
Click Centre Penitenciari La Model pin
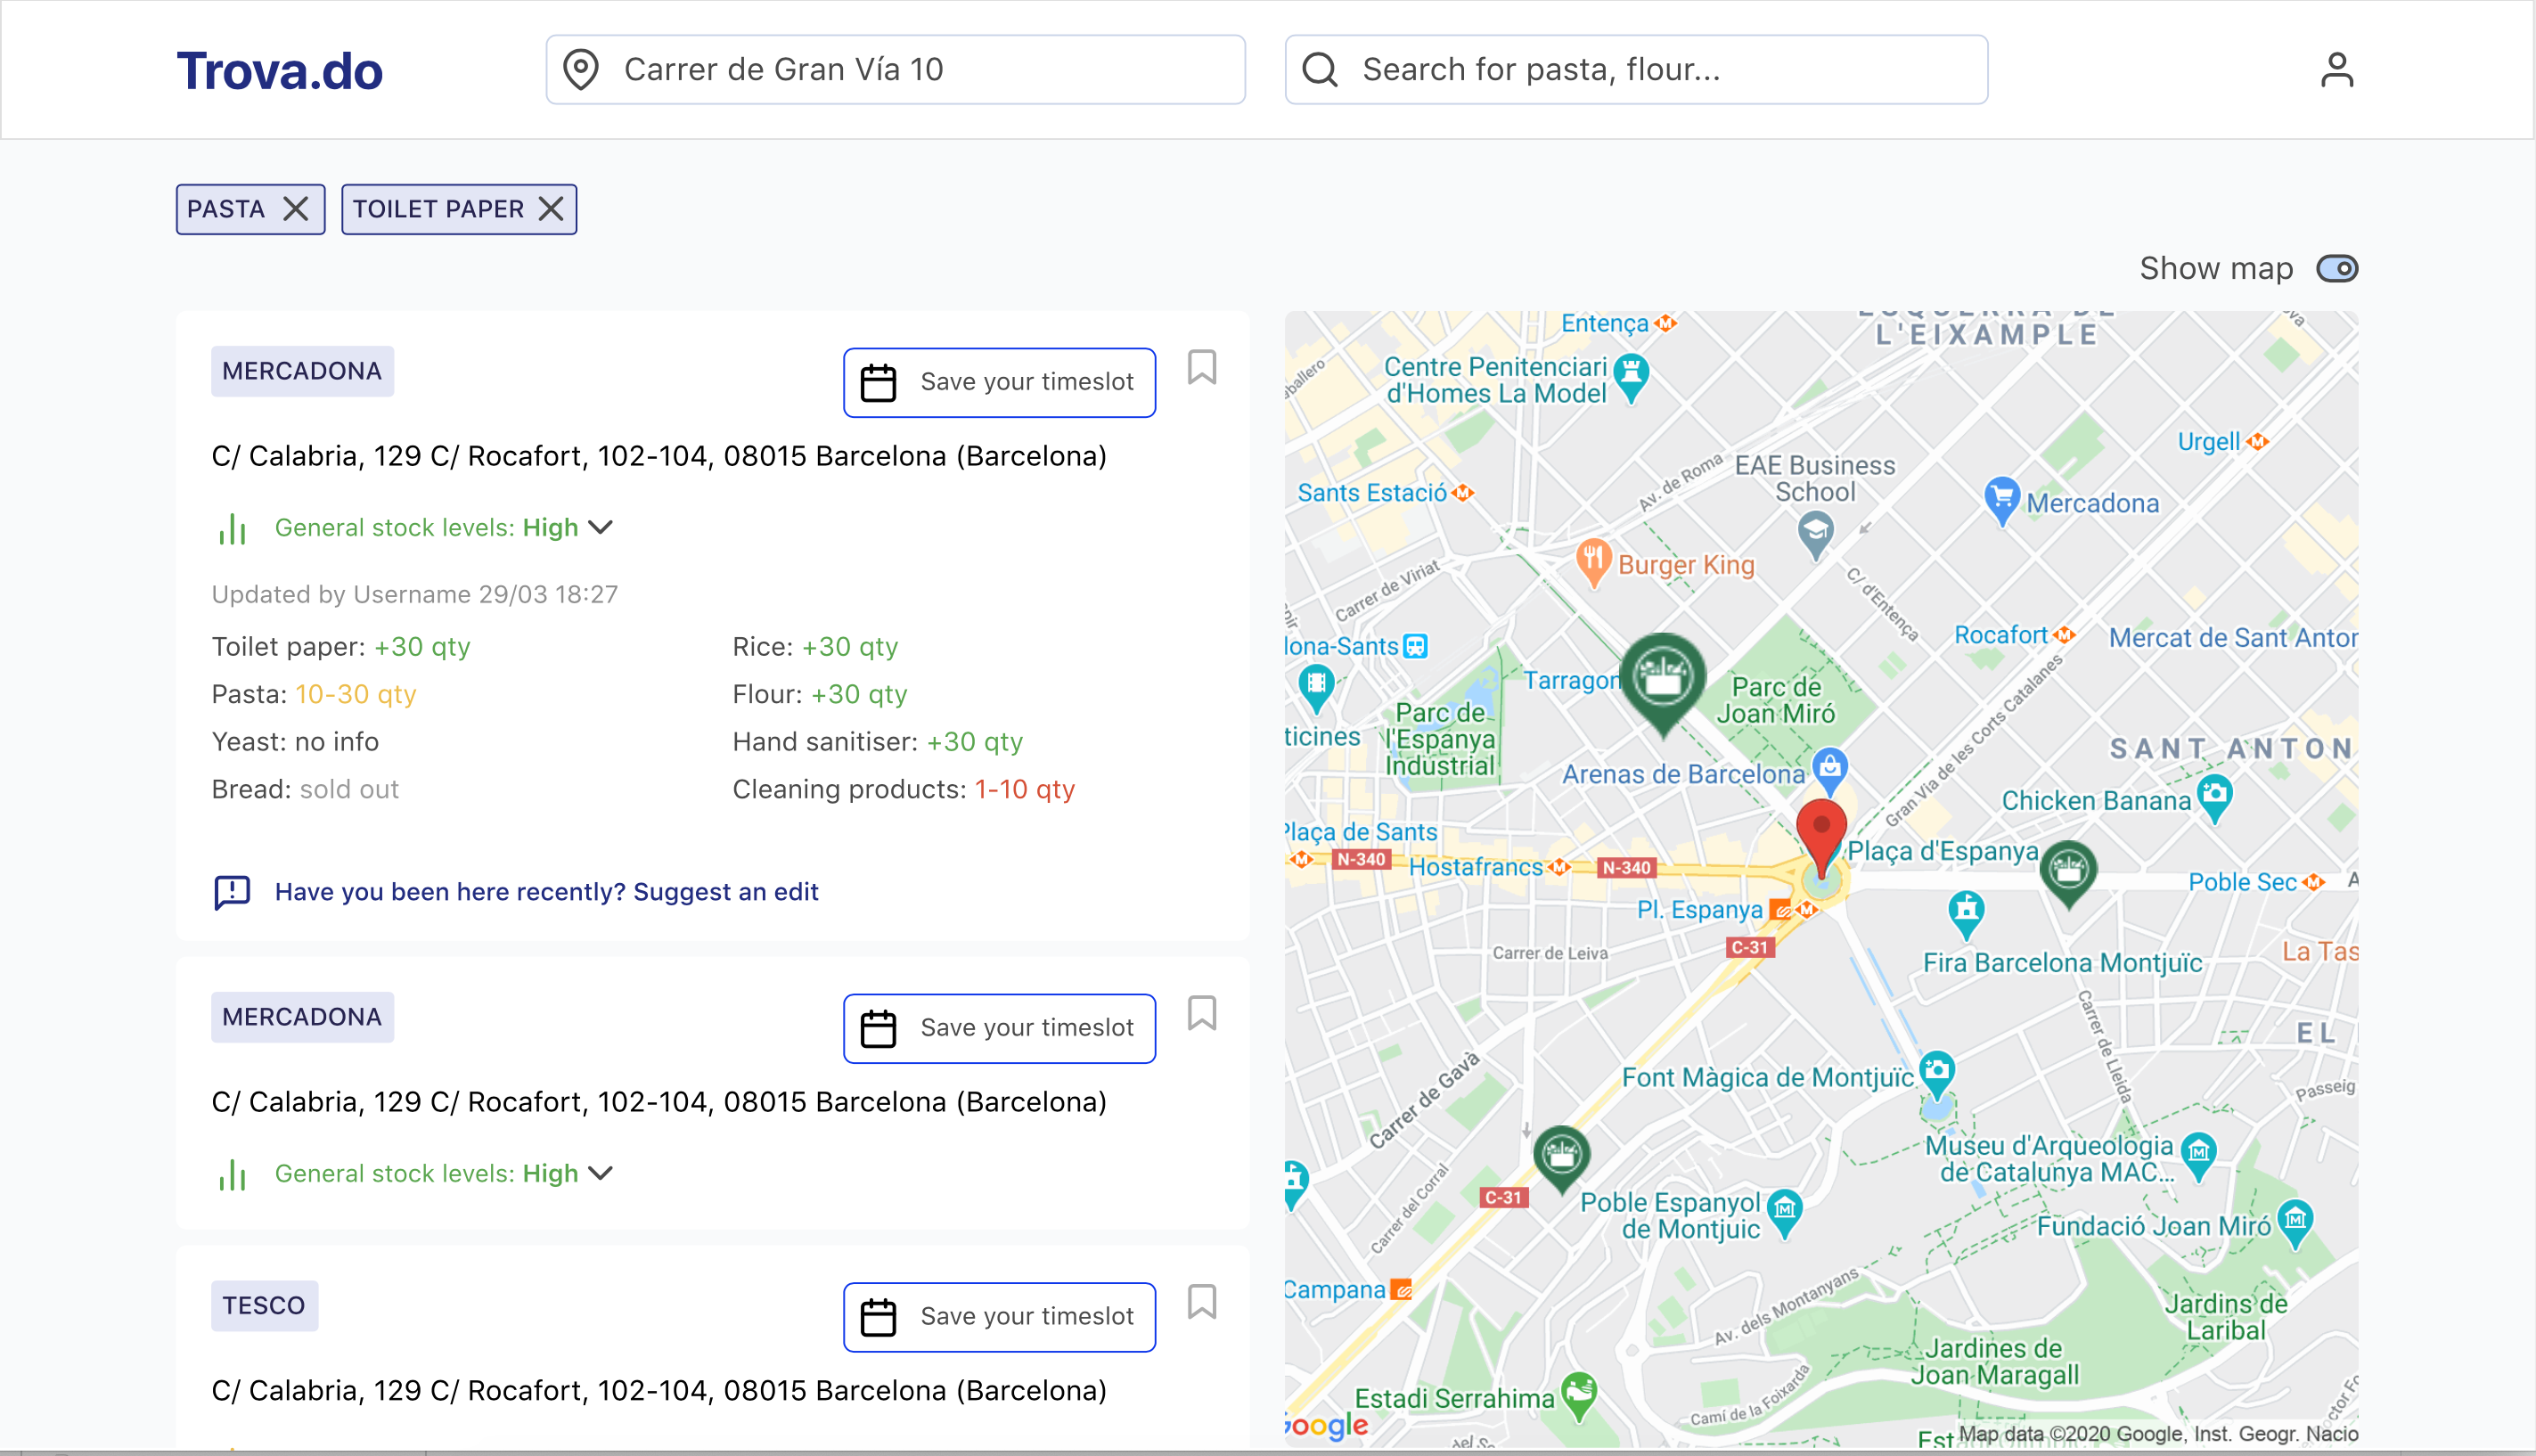click(1631, 378)
